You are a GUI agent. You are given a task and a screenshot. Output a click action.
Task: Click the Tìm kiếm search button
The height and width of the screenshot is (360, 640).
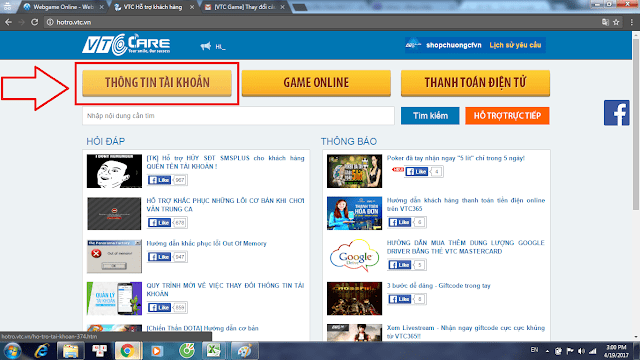pos(430,116)
